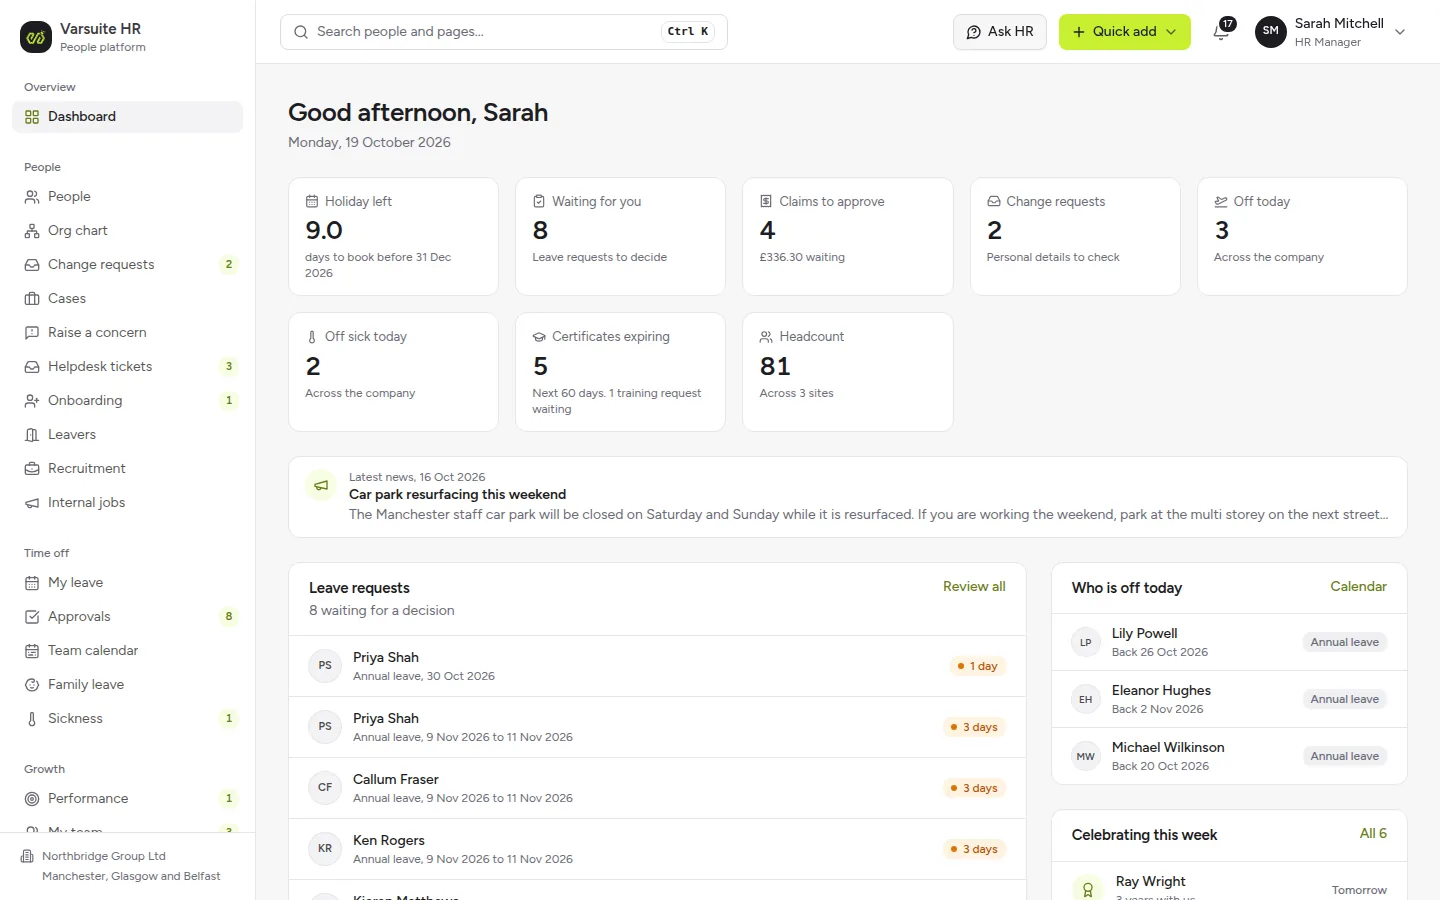
Task: Open Sarah Mitchell account menu chevron
Action: click(x=1400, y=32)
